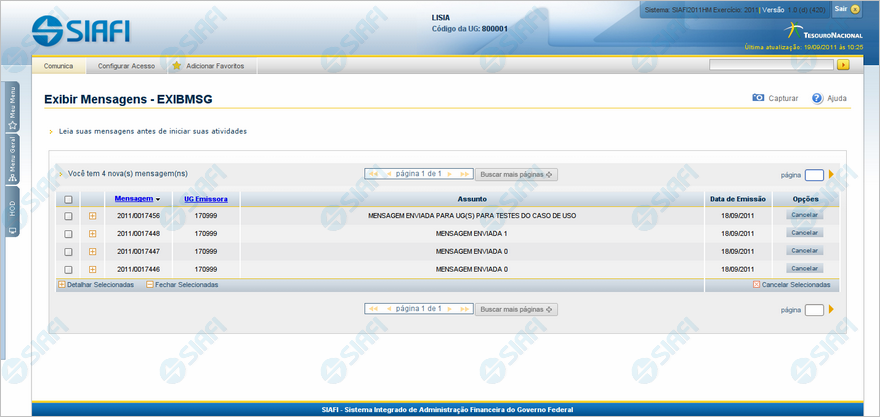Click the top go-to-page orange arrow
The height and width of the screenshot is (417, 880).
pyautogui.click(x=831, y=174)
